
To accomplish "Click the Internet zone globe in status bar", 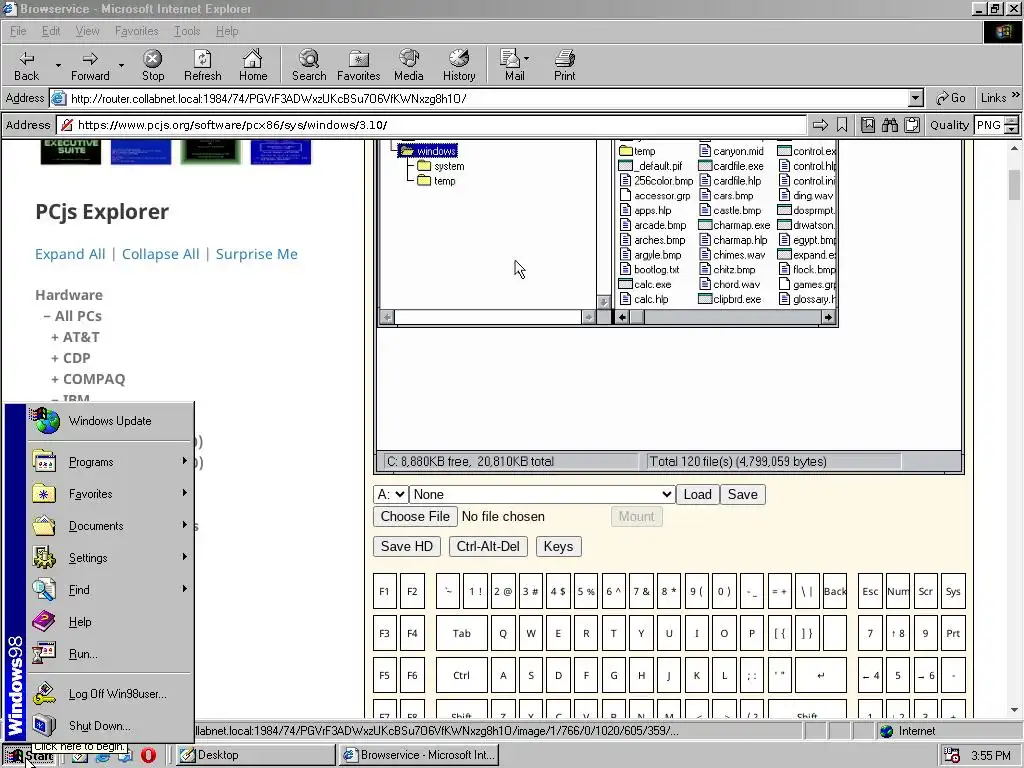I will pos(886,731).
